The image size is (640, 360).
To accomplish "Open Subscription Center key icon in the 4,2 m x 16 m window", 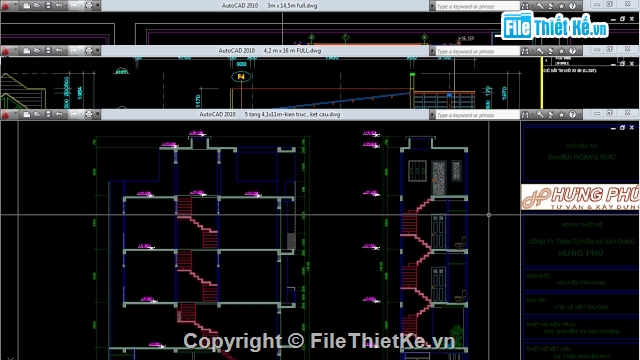I will [540, 51].
